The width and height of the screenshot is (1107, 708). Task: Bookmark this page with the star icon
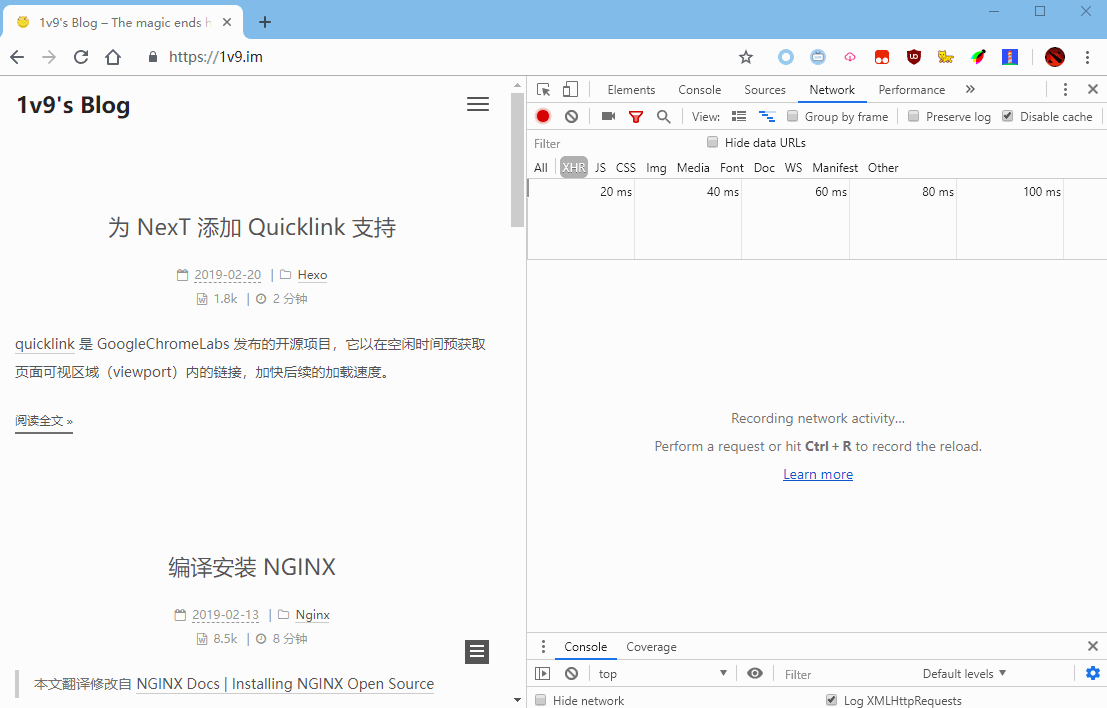(x=746, y=57)
